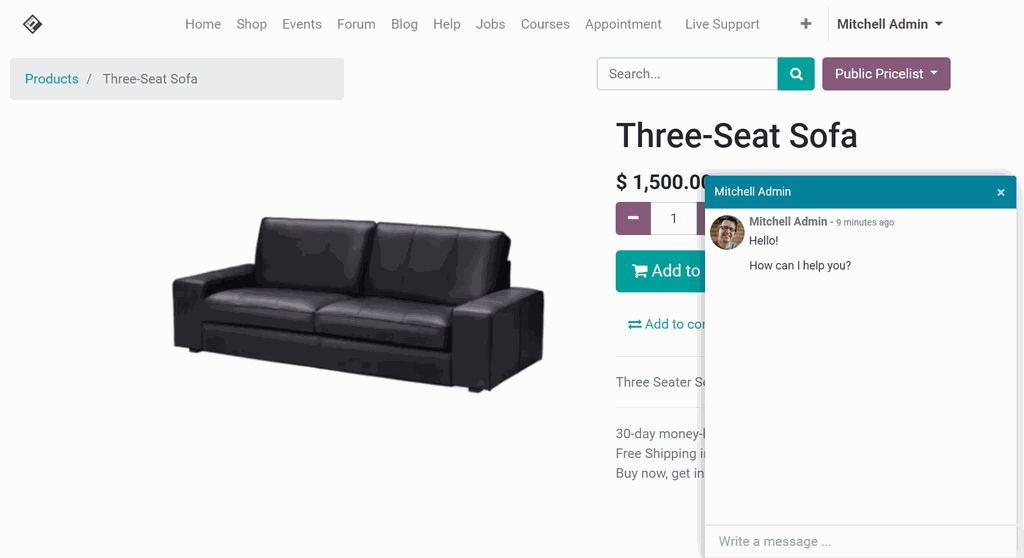This screenshot has height=558, width=1024.
Task: Click the Products breadcrumb link
Action: [52, 79]
